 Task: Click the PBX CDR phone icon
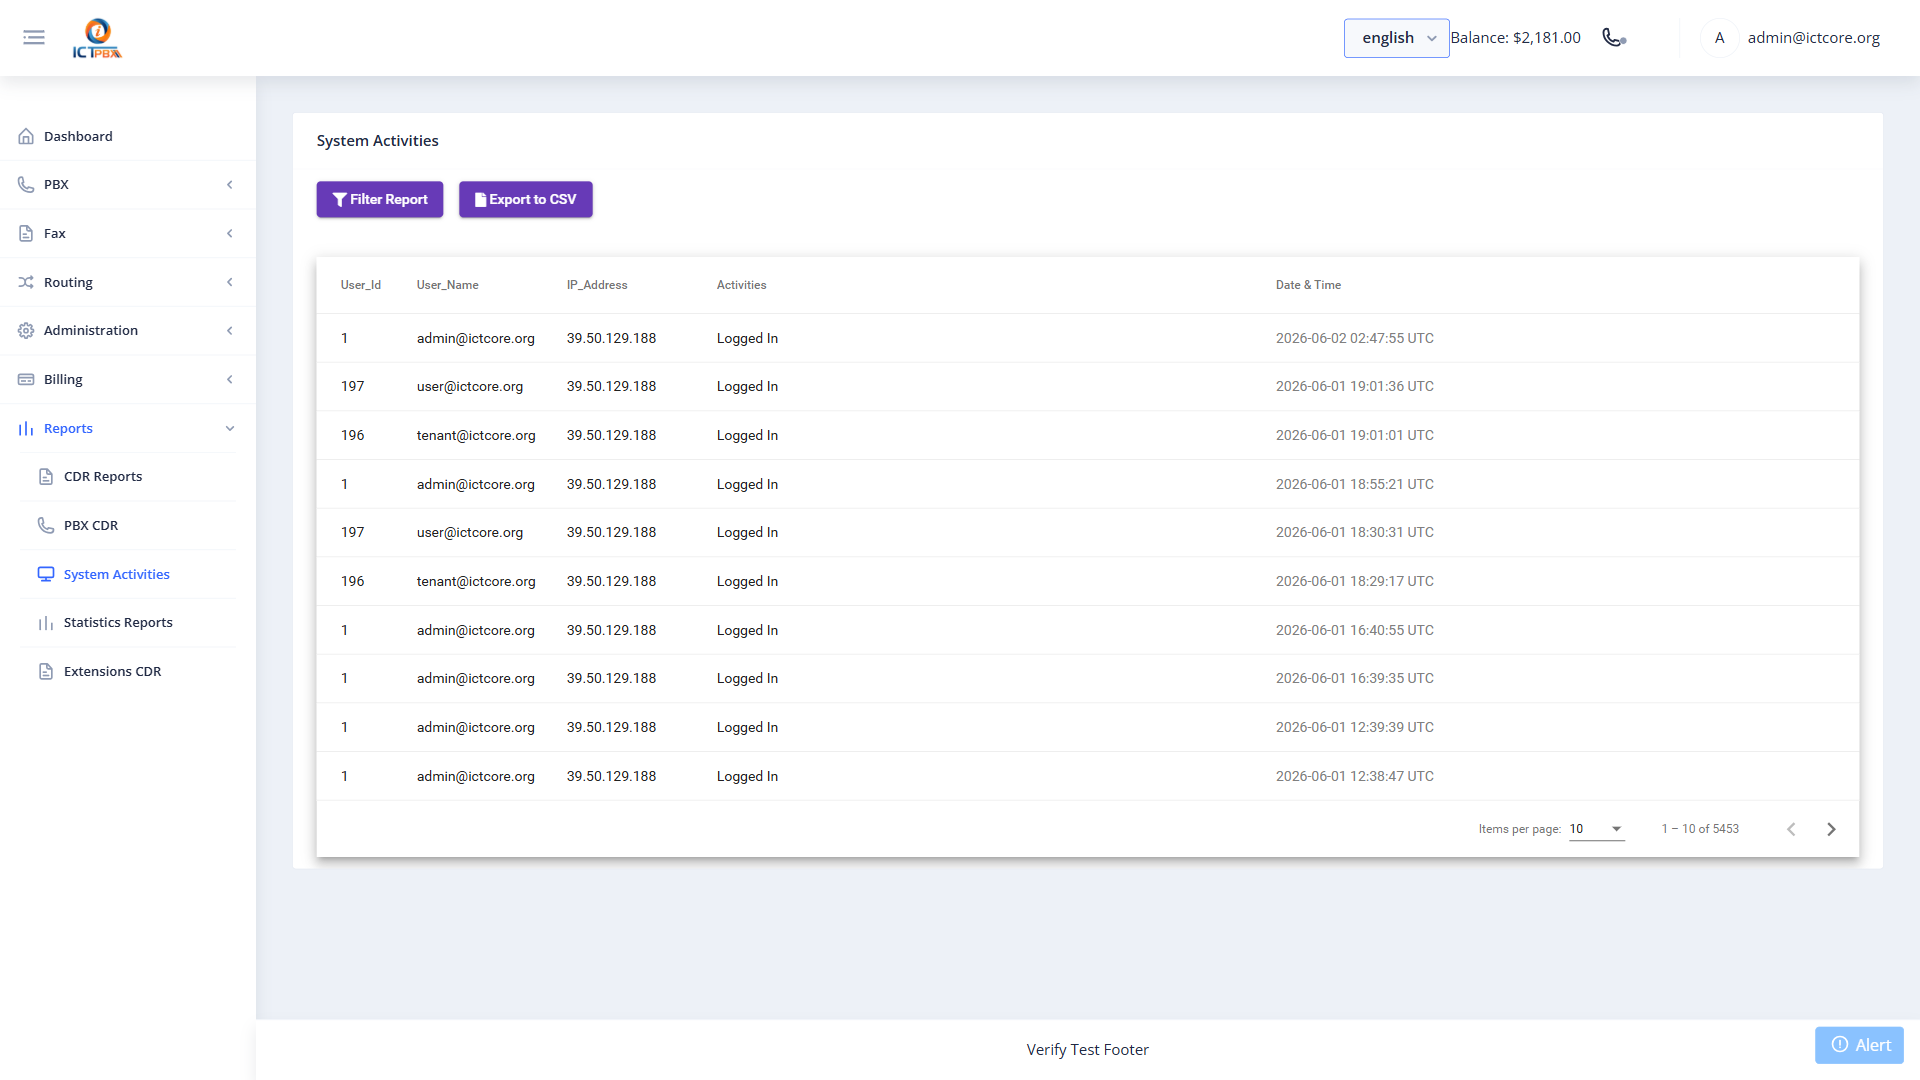pos(46,526)
